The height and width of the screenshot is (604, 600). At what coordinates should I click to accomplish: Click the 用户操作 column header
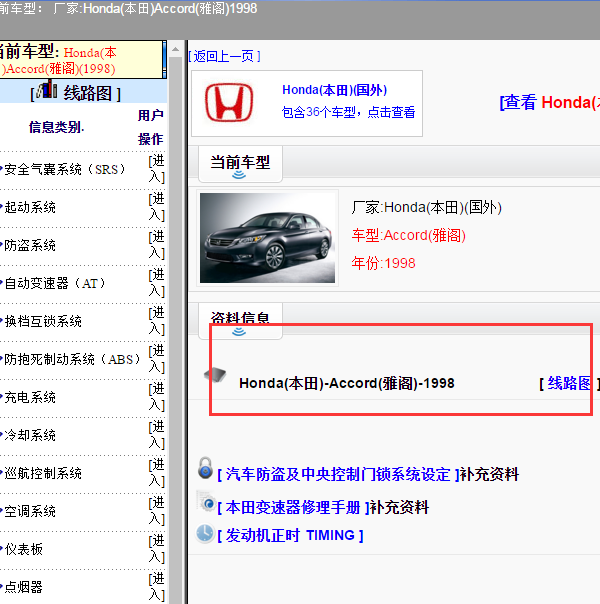point(151,127)
